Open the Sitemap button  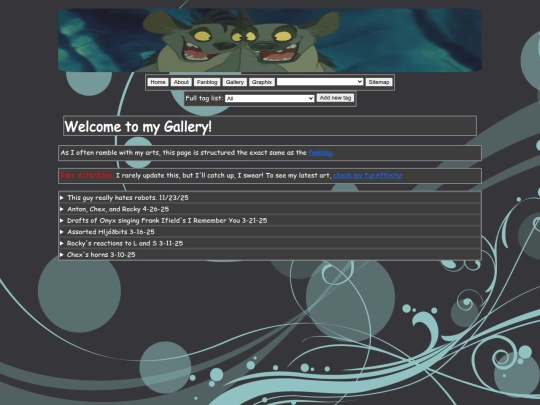tap(379, 82)
